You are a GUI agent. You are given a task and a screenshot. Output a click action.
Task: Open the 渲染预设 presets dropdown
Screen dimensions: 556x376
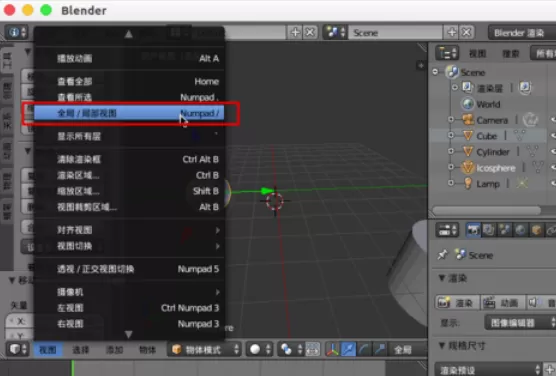489,370
